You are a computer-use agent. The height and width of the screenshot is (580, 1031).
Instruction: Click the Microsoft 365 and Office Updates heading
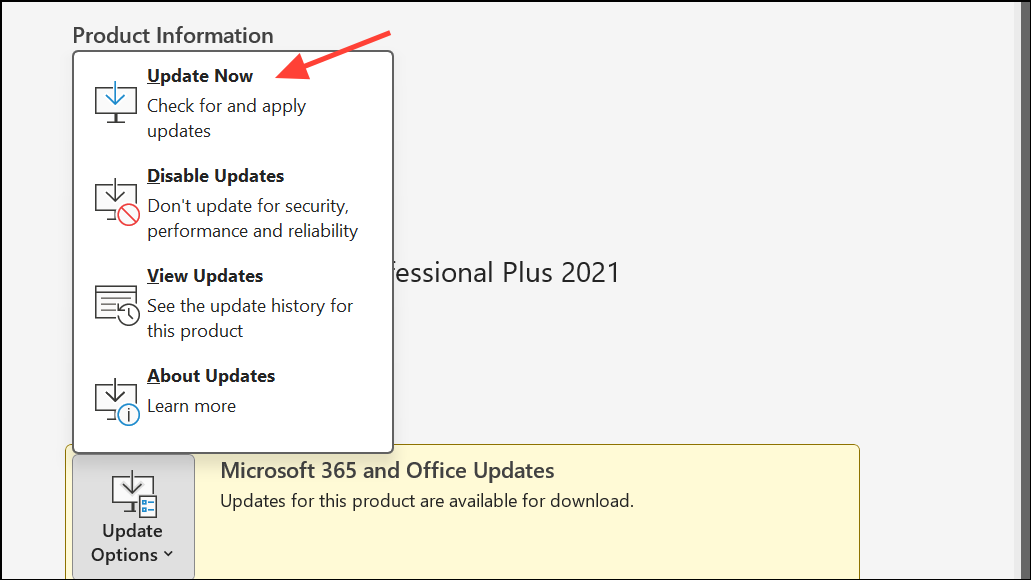point(387,470)
